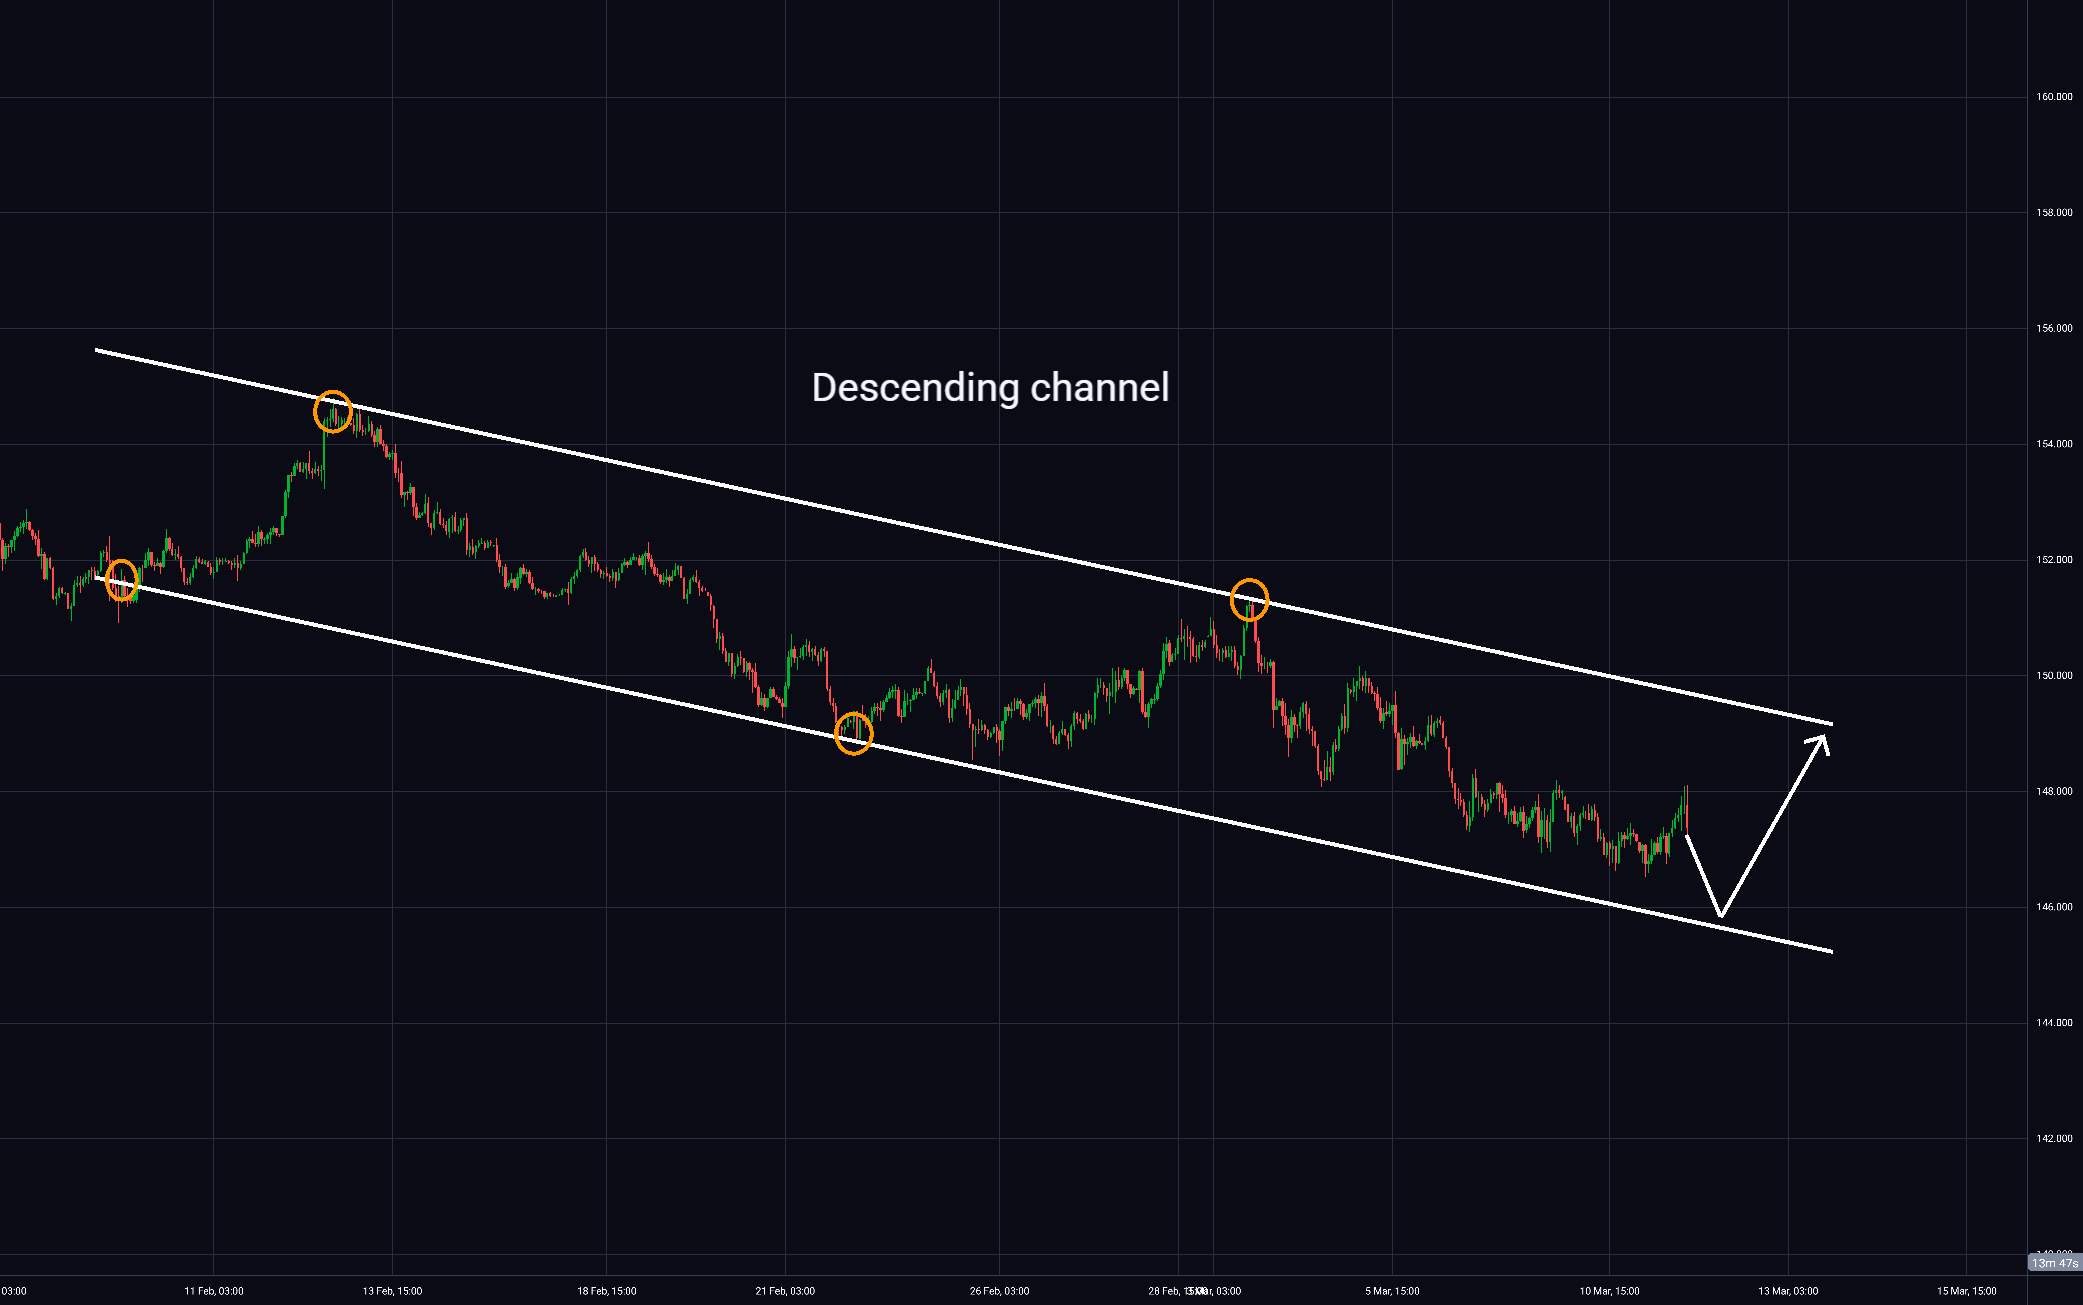Click the "5 Mar, 15:00" time label

pos(1392,1291)
